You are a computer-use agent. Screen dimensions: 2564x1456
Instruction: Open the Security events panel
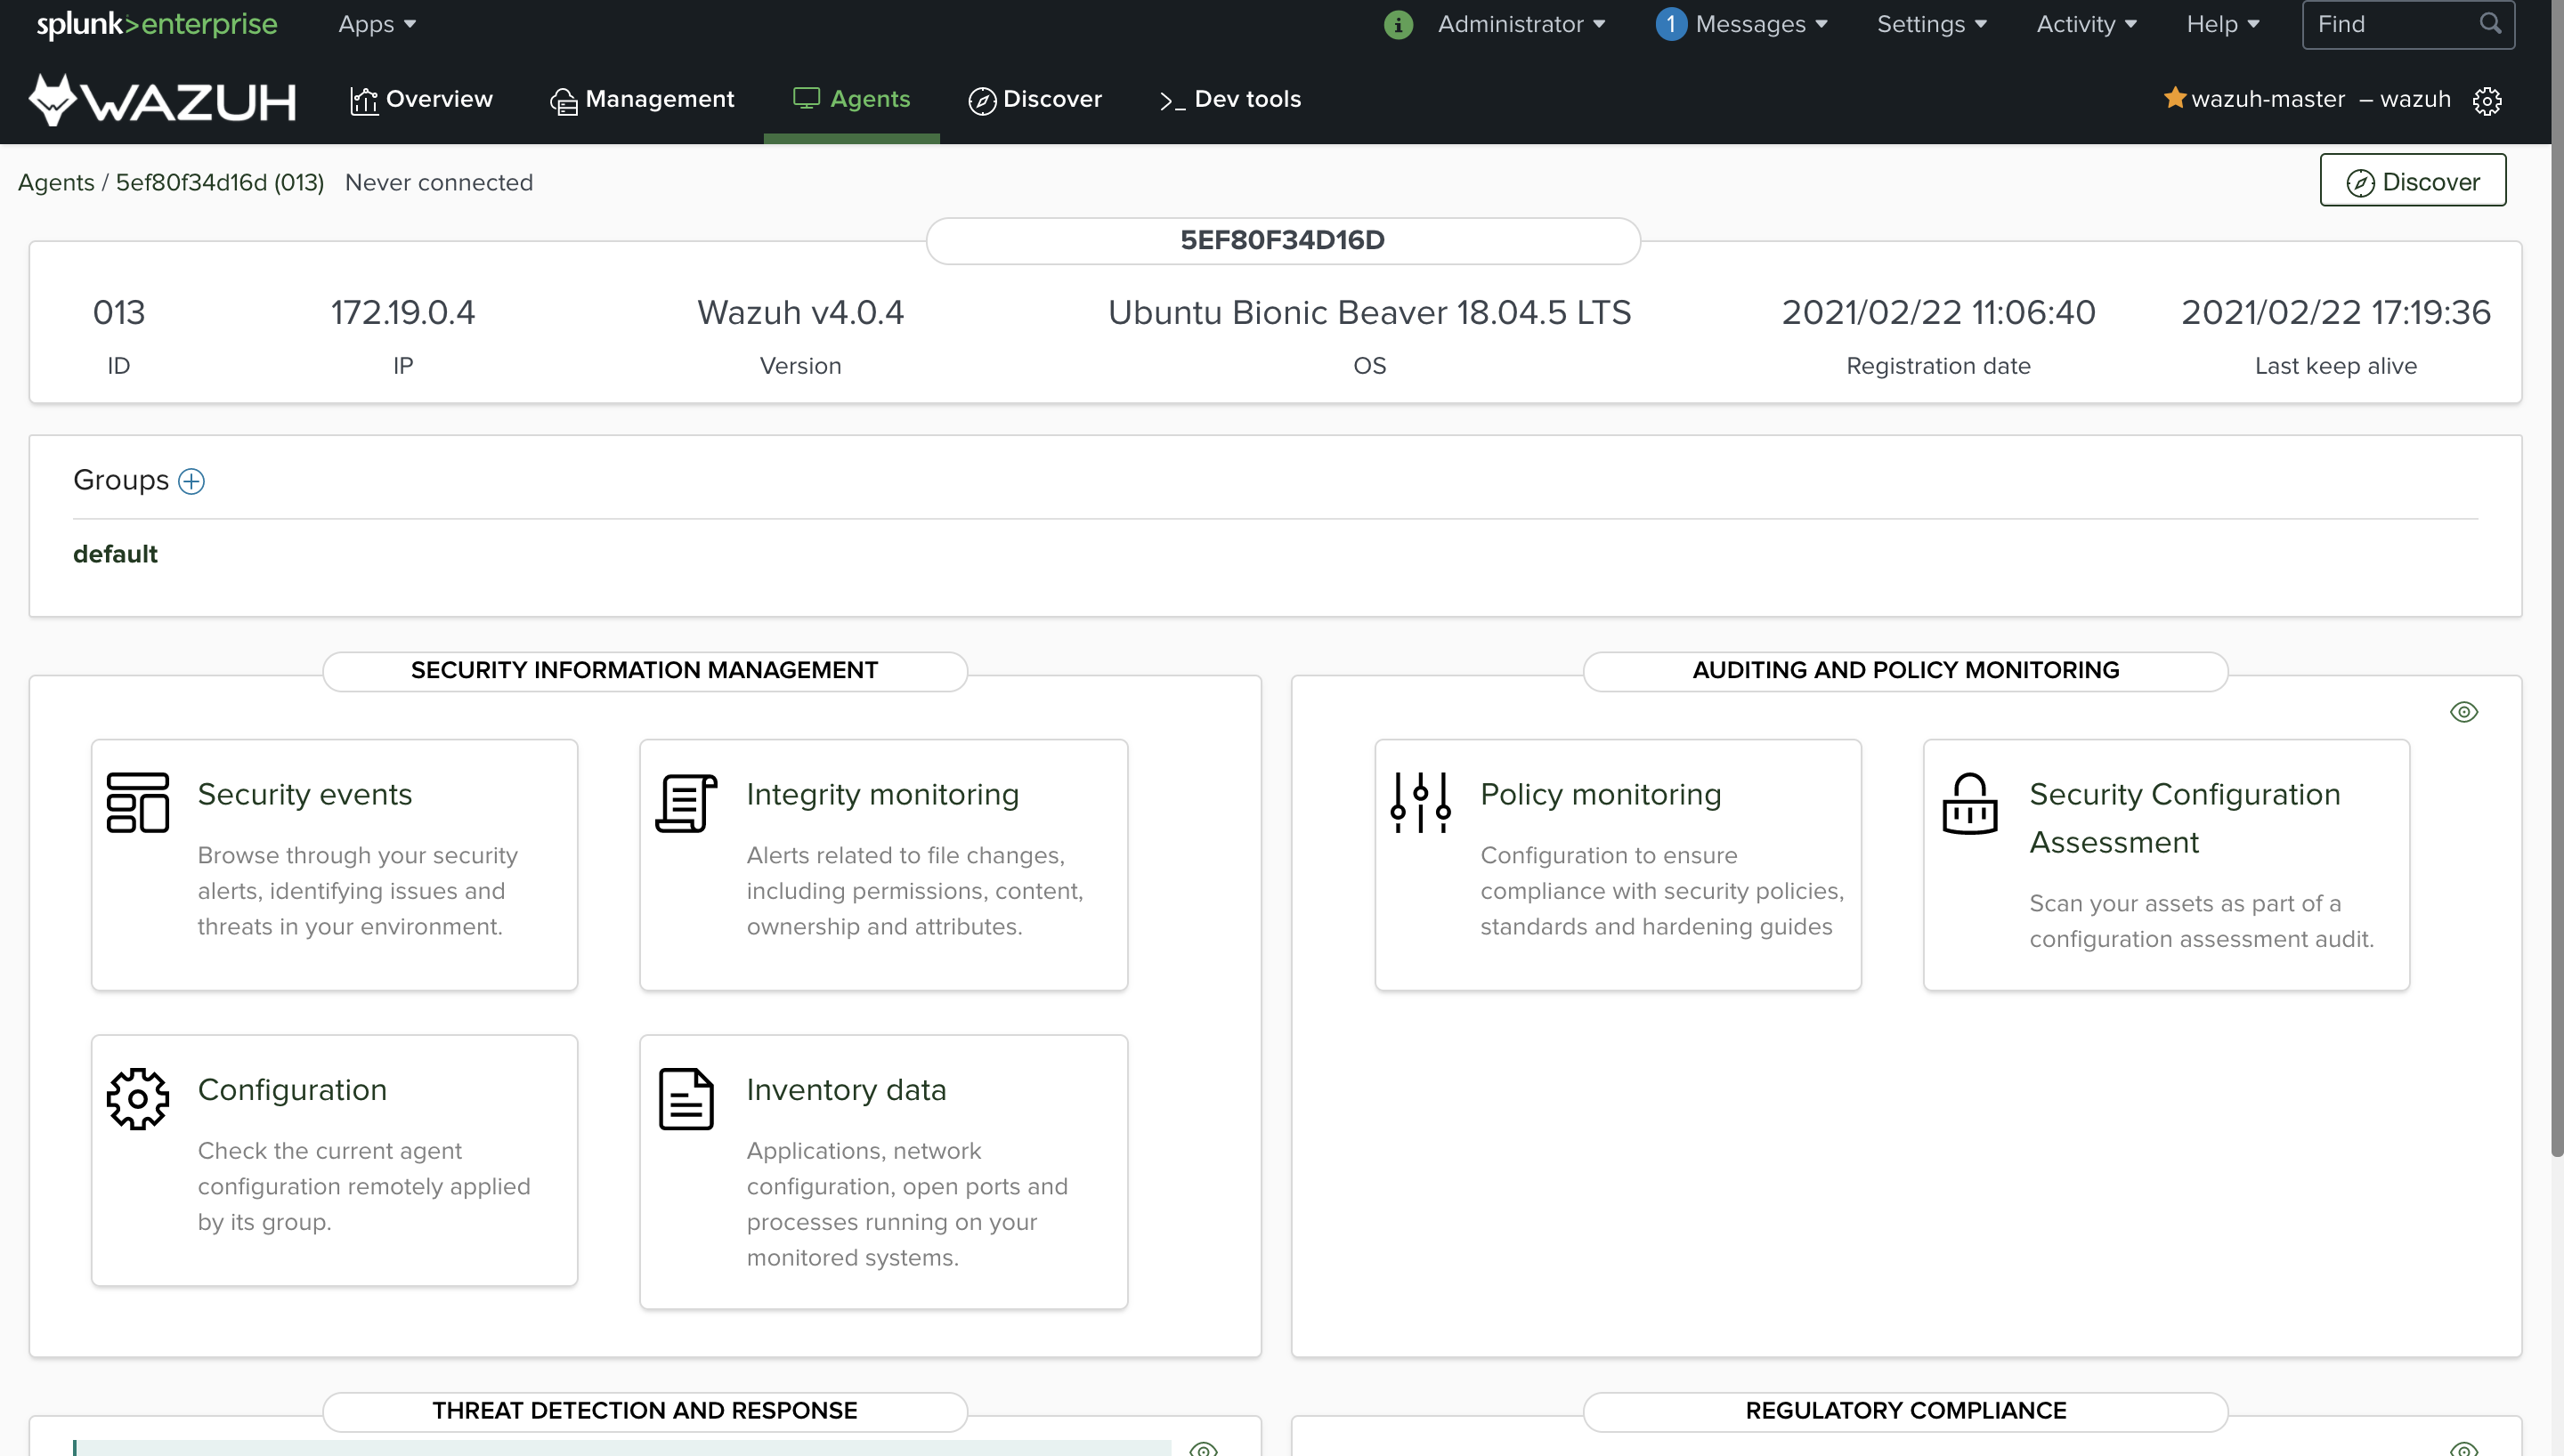[305, 793]
